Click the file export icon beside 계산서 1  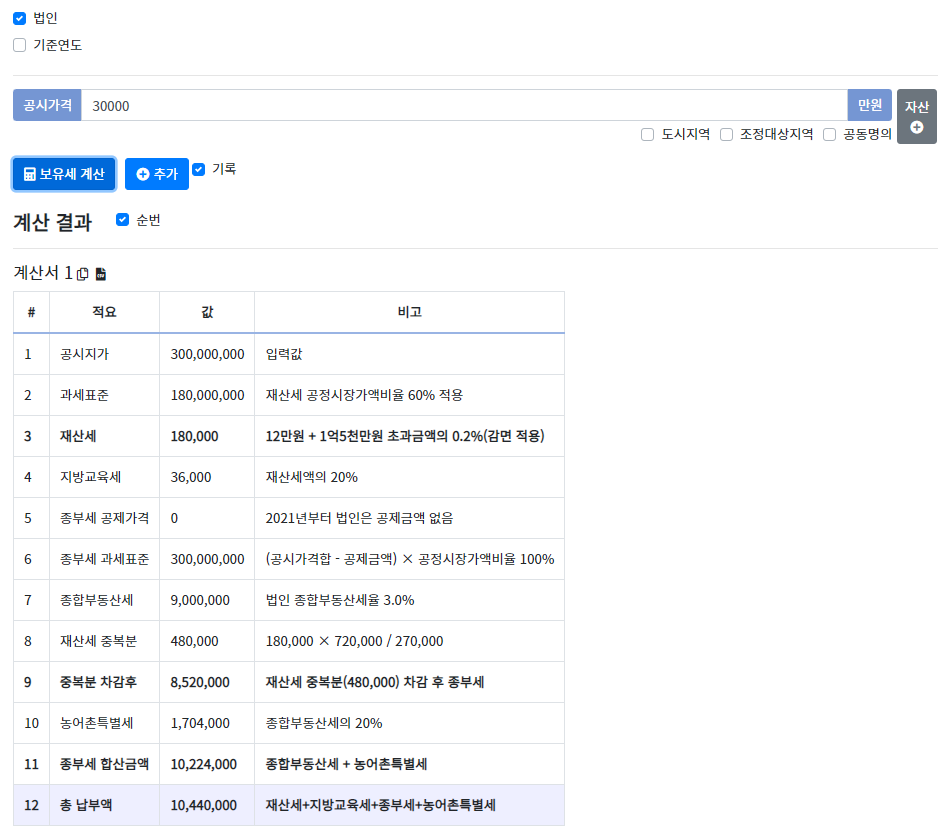pos(101,274)
